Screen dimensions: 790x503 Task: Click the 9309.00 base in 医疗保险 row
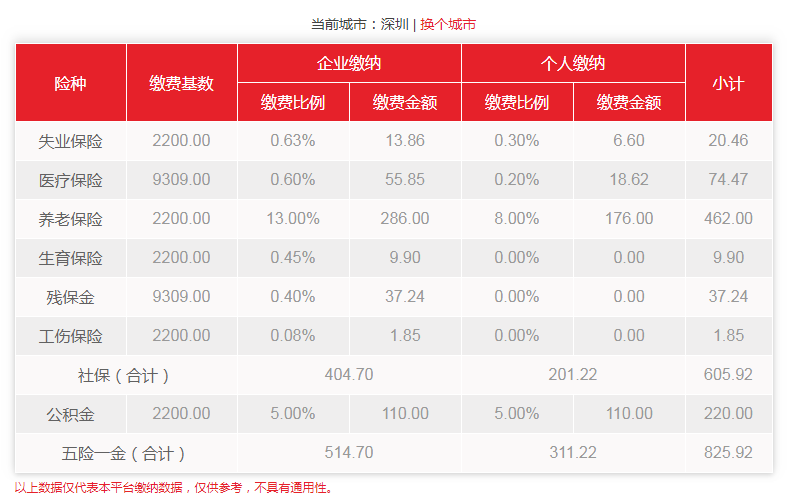[181, 179]
